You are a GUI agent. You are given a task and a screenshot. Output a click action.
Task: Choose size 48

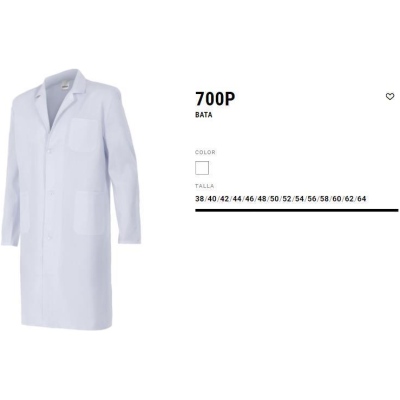(x=262, y=199)
